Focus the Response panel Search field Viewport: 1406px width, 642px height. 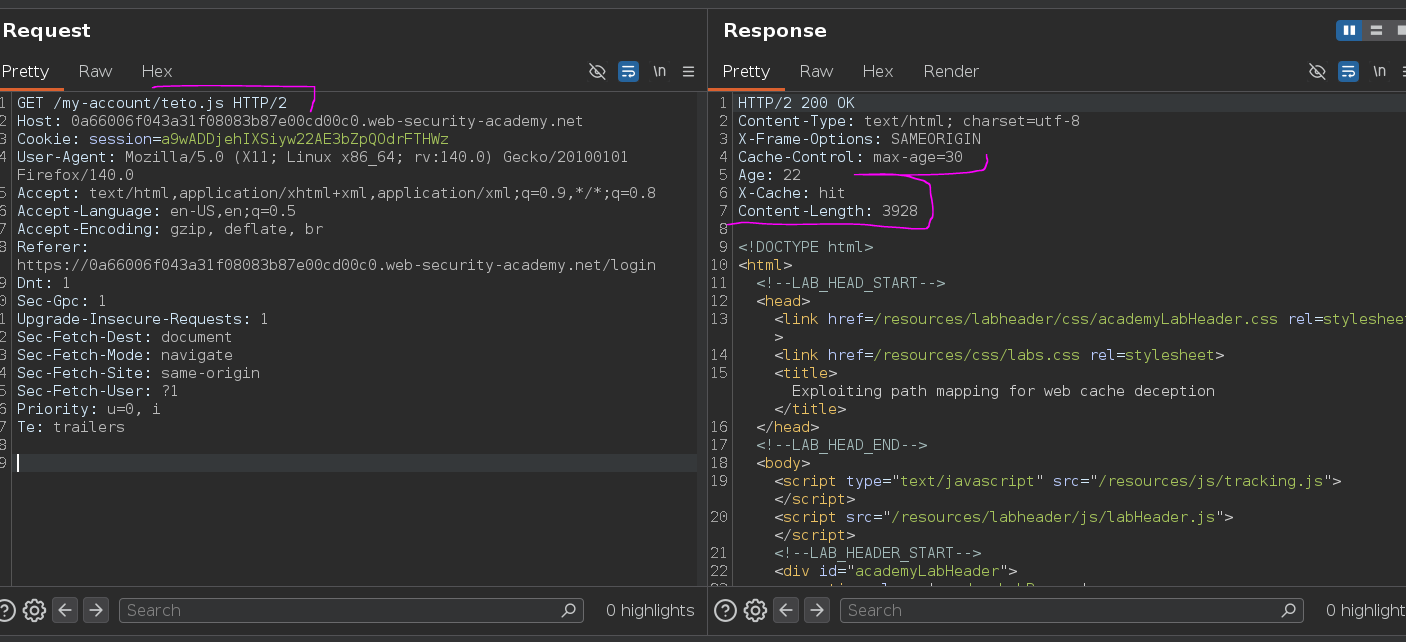tap(1072, 610)
